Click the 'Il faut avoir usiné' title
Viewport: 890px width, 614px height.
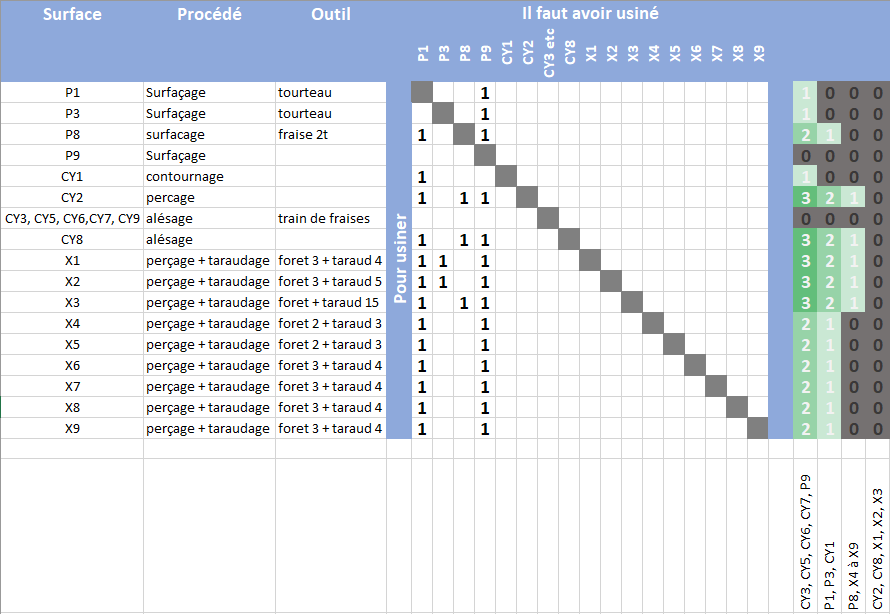(x=590, y=13)
